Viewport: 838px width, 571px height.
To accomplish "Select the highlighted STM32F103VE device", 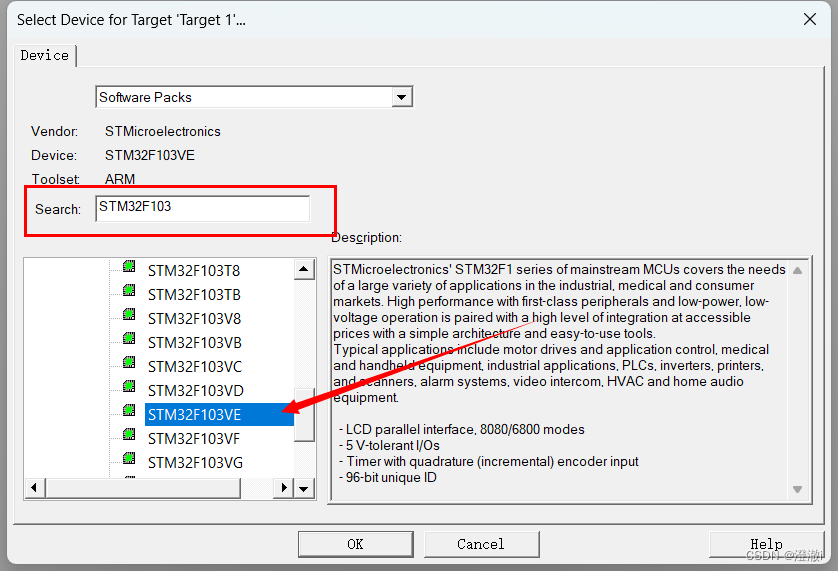I will tap(219, 415).
